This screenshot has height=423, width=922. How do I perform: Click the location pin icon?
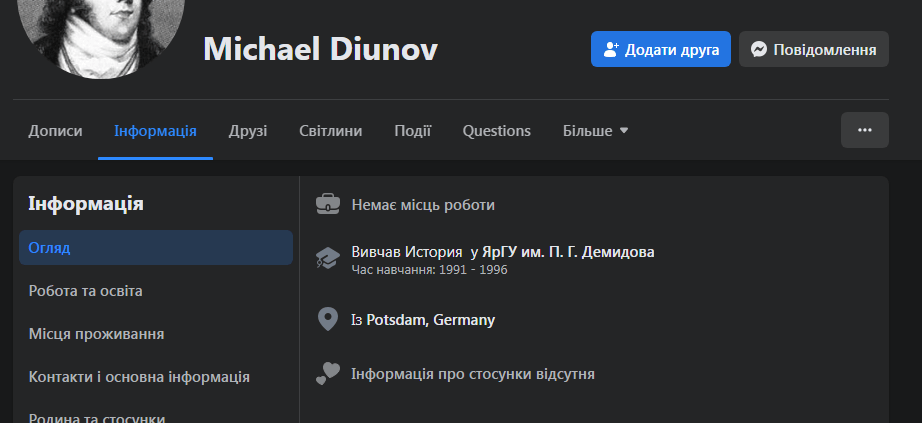(x=327, y=320)
